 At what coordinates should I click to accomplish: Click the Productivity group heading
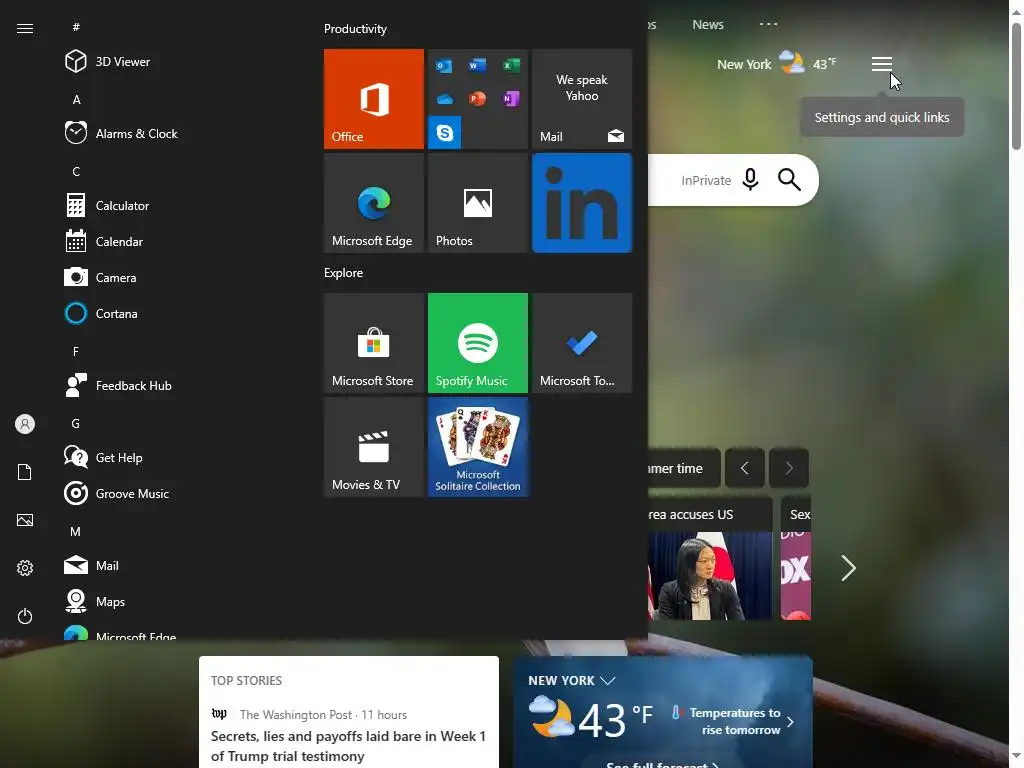point(355,29)
